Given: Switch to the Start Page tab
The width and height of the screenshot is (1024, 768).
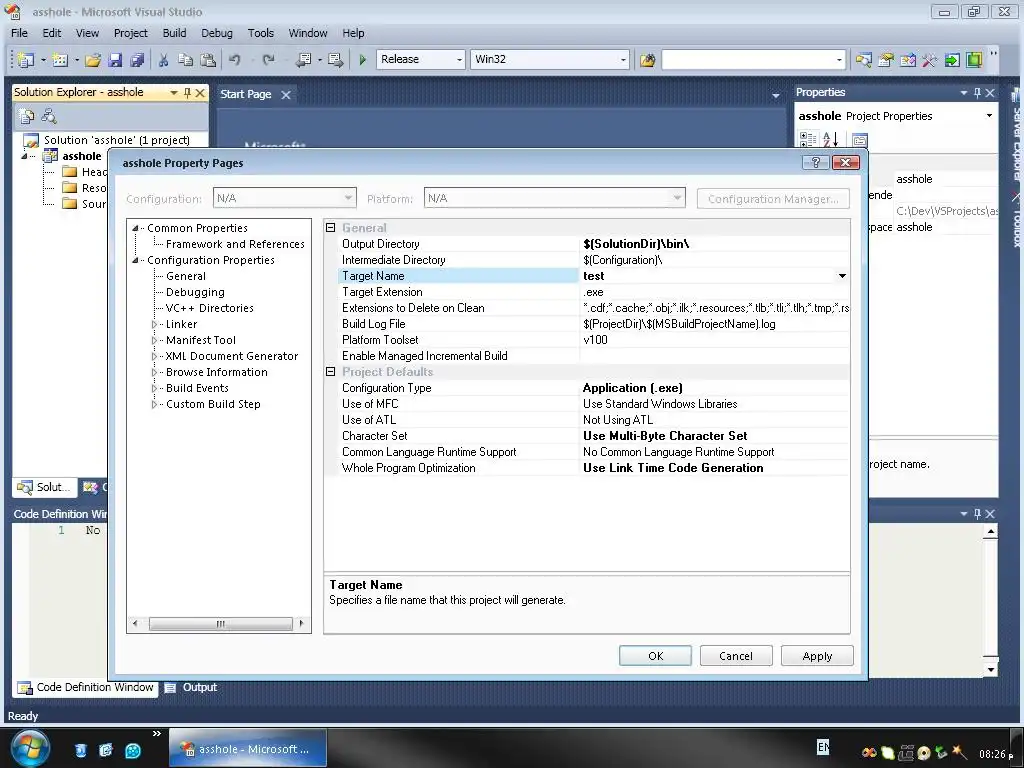Looking at the screenshot, I should (x=246, y=94).
